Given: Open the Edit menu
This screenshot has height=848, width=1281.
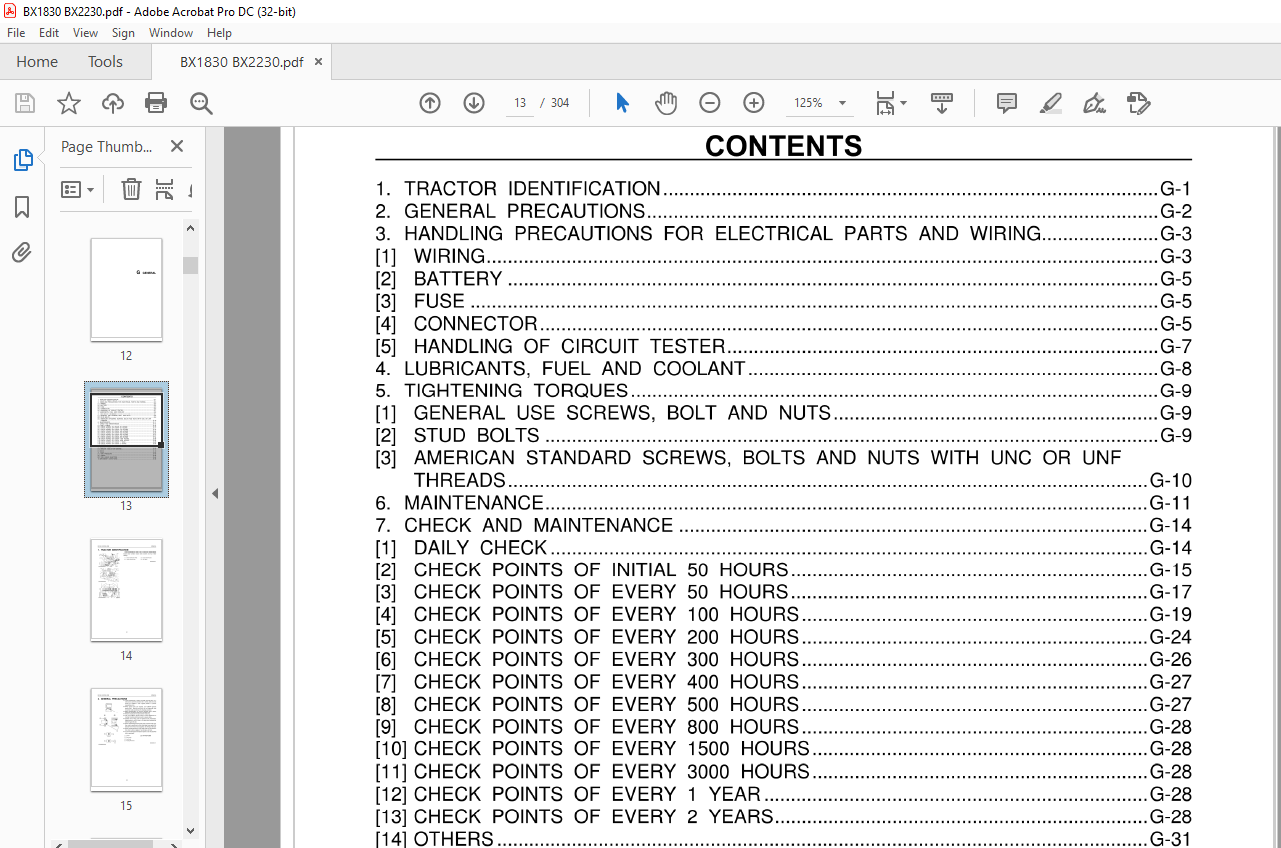Looking at the screenshot, I should [x=49, y=33].
